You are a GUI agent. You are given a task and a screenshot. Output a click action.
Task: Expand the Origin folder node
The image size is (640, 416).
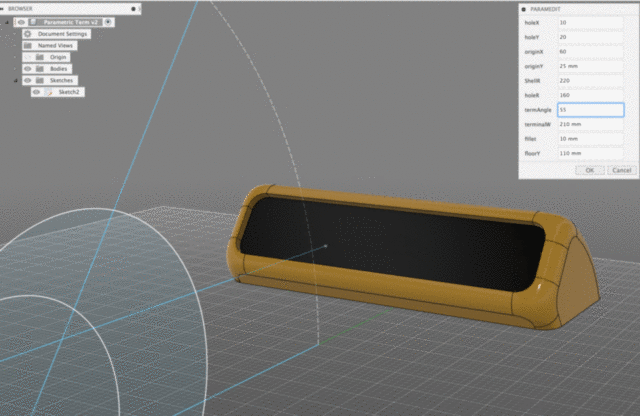[x=16, y=57]
